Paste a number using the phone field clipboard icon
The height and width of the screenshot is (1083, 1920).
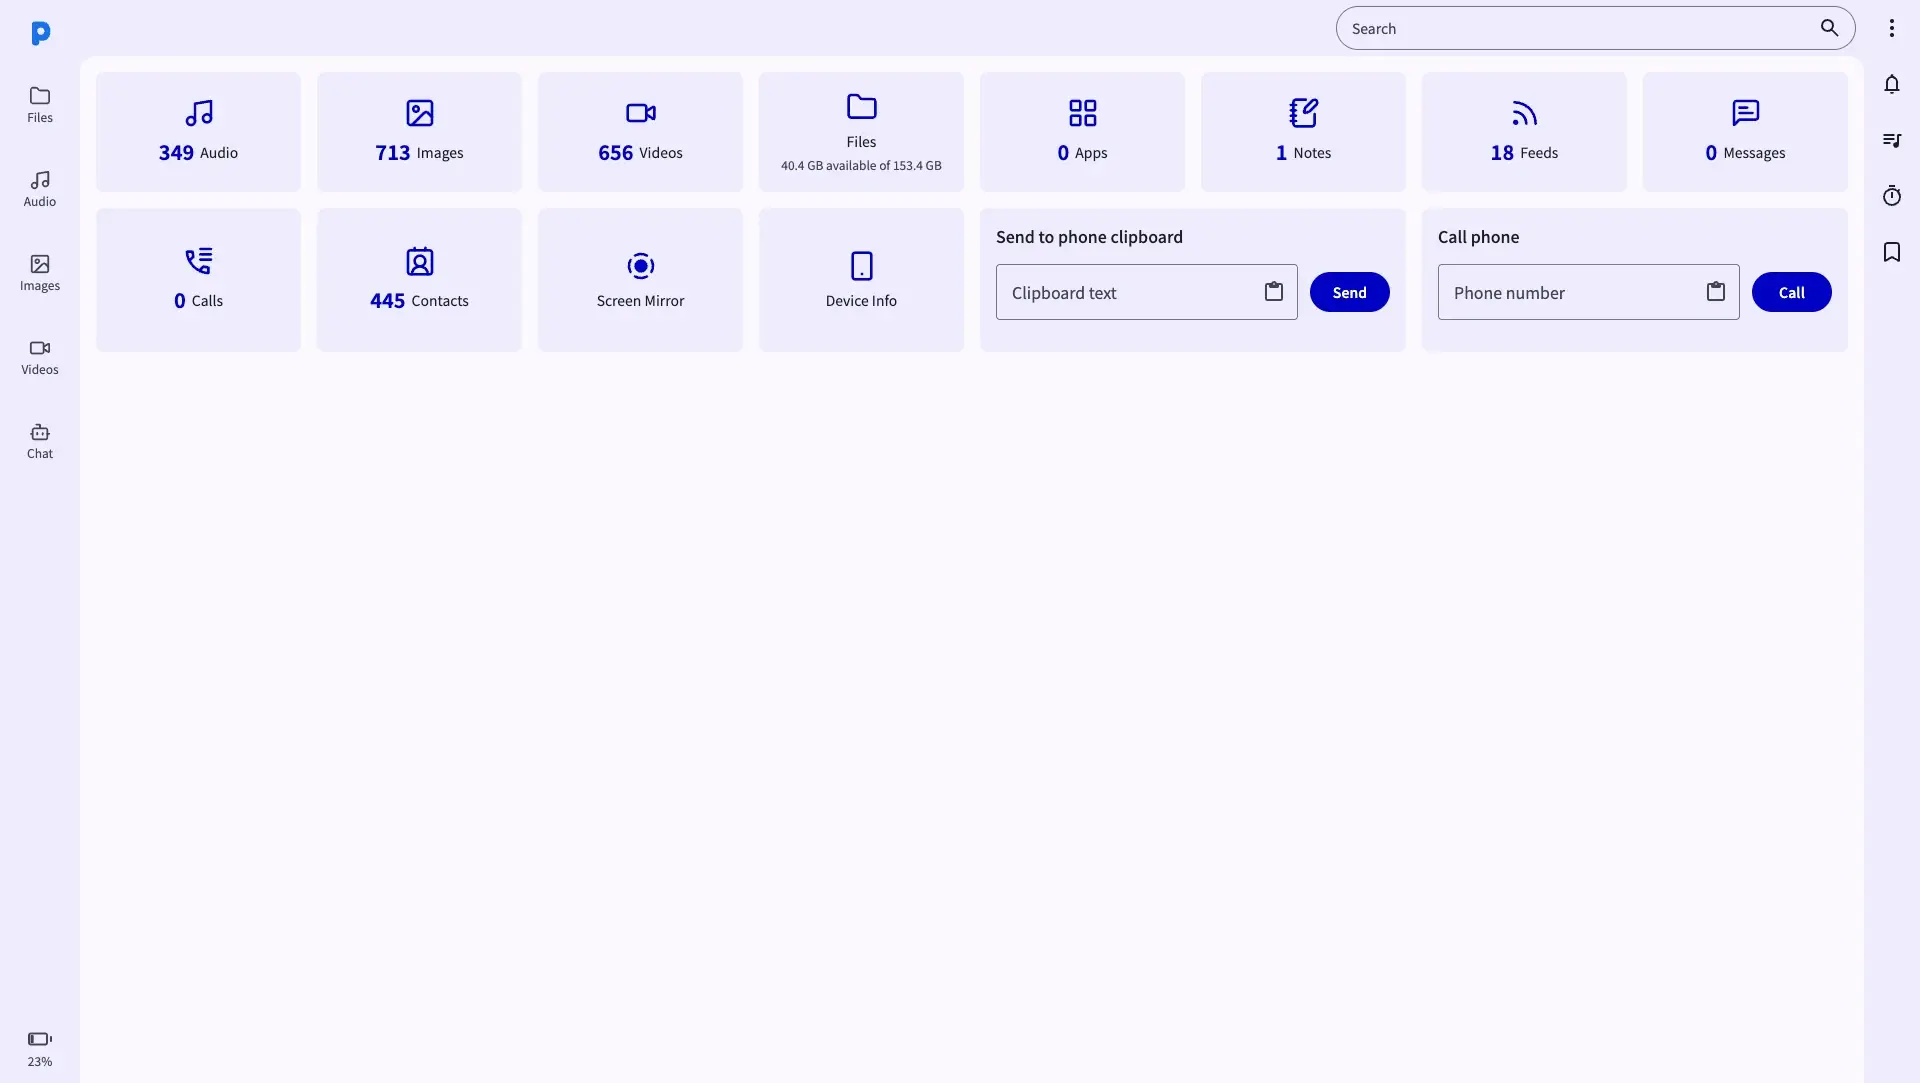(x=1716, y=291)
